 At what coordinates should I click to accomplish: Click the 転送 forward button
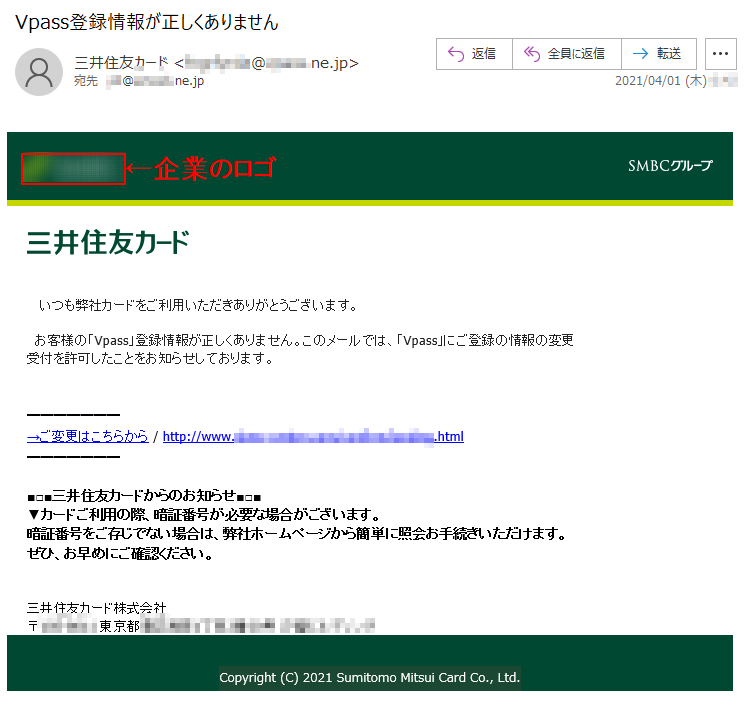[659, 54]
